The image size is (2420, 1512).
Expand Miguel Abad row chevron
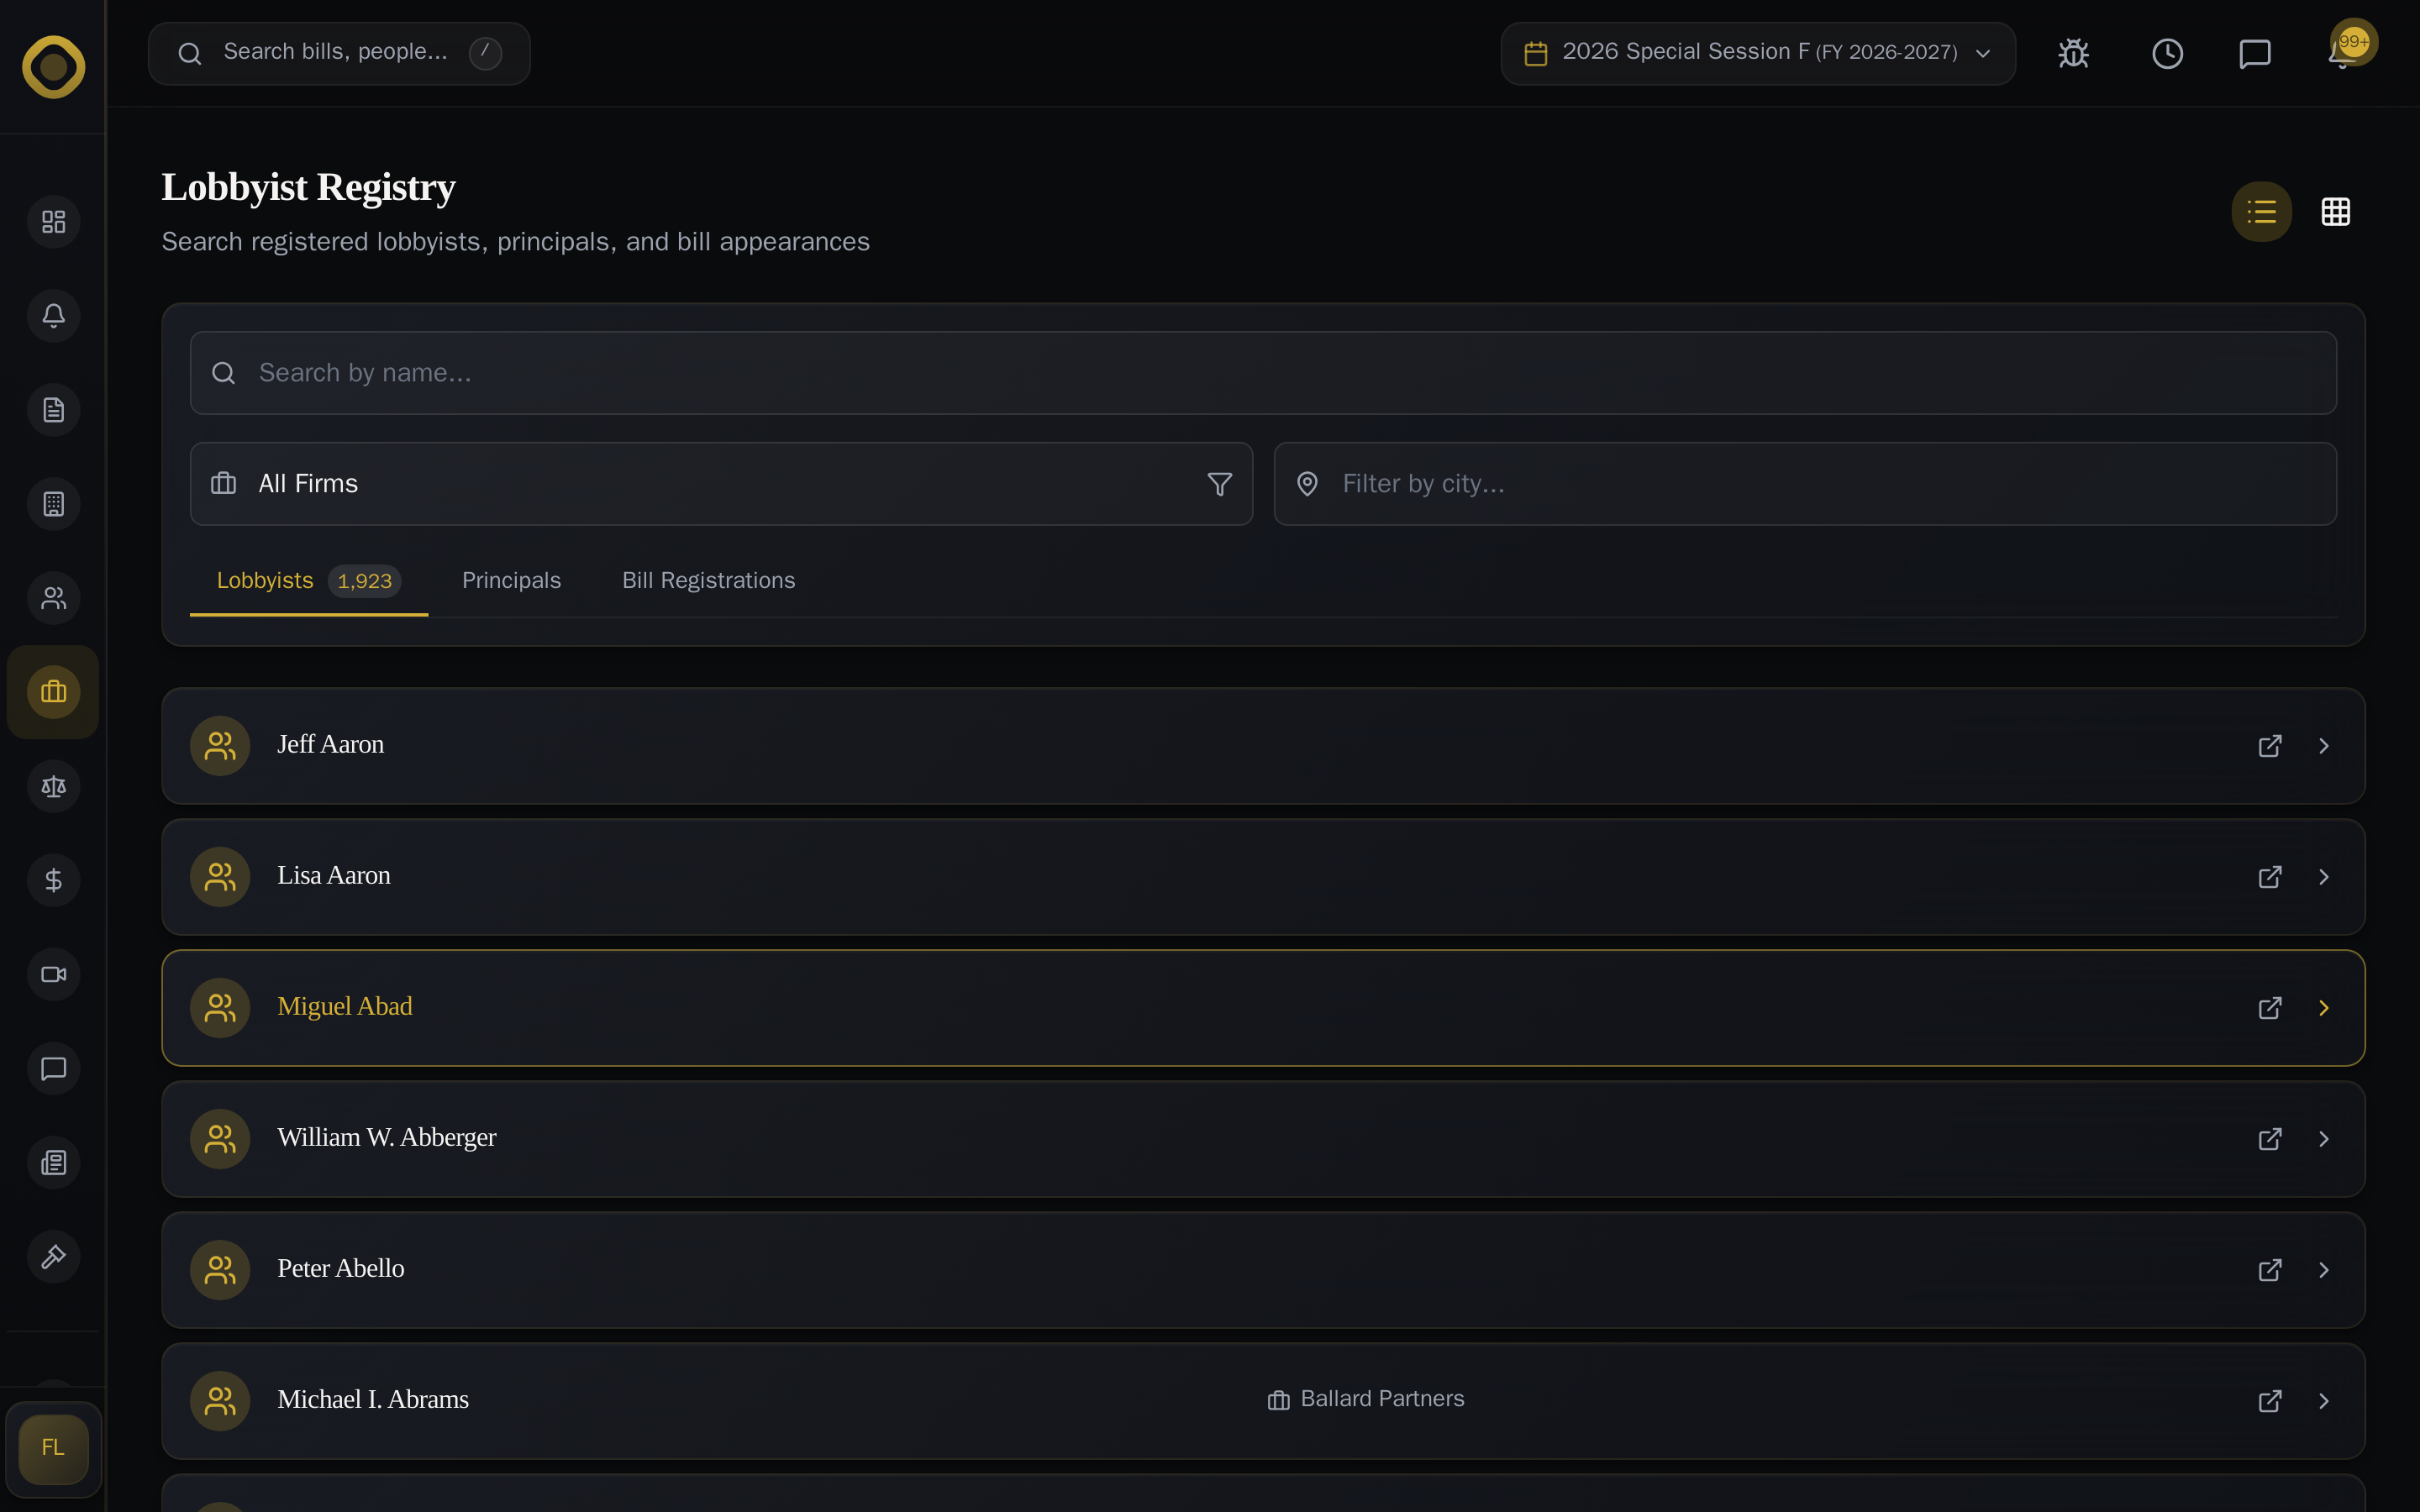[x=2324, y=1008]
